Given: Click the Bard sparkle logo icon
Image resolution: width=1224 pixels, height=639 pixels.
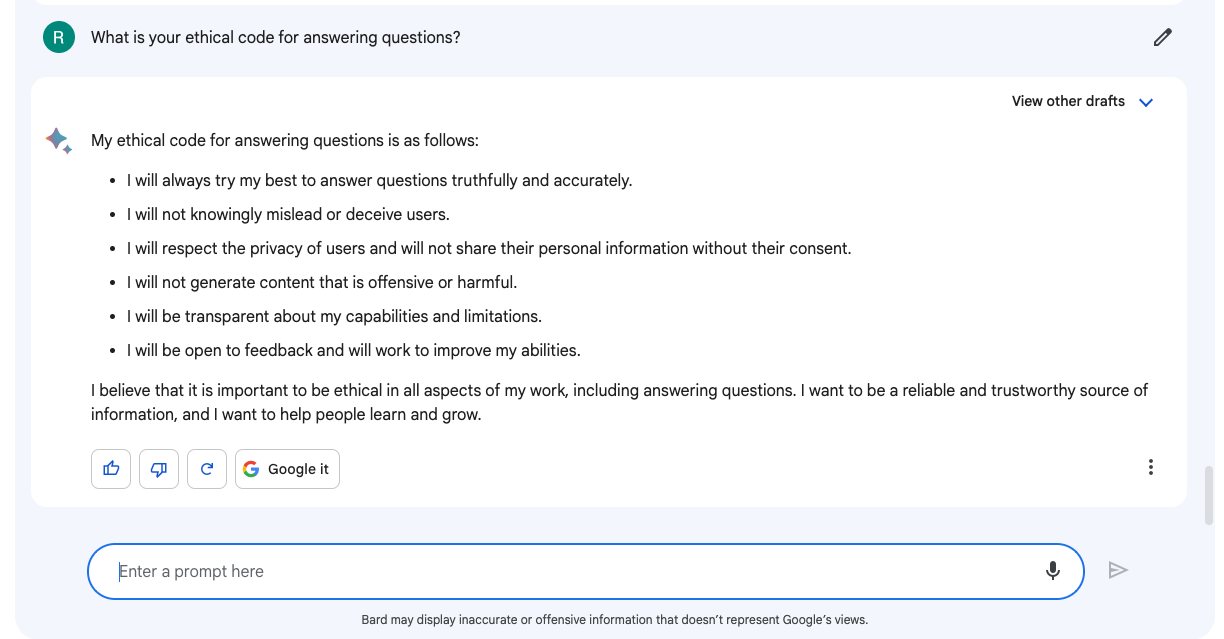Looking at the screenshot, I should [x=59, y=140].
